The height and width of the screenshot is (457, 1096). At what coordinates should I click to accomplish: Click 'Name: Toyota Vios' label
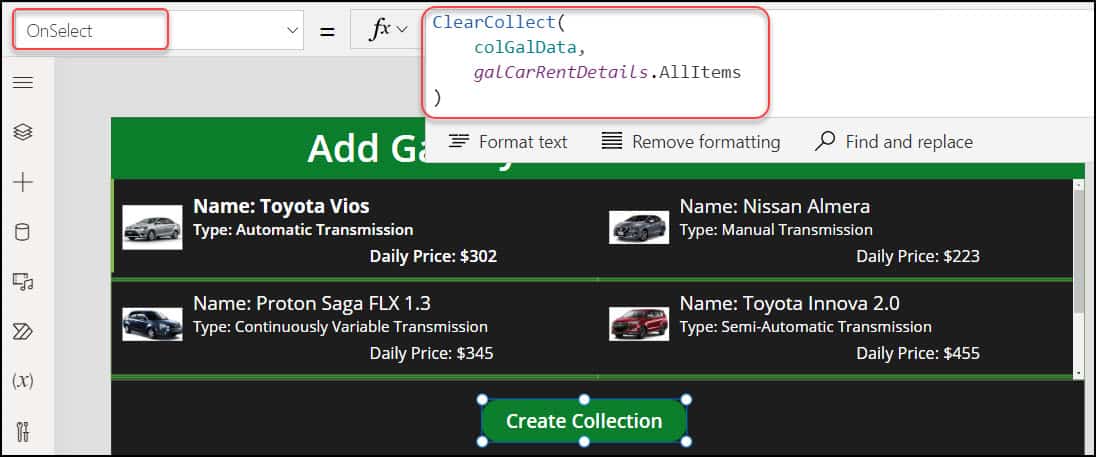[x=281, y=206]
